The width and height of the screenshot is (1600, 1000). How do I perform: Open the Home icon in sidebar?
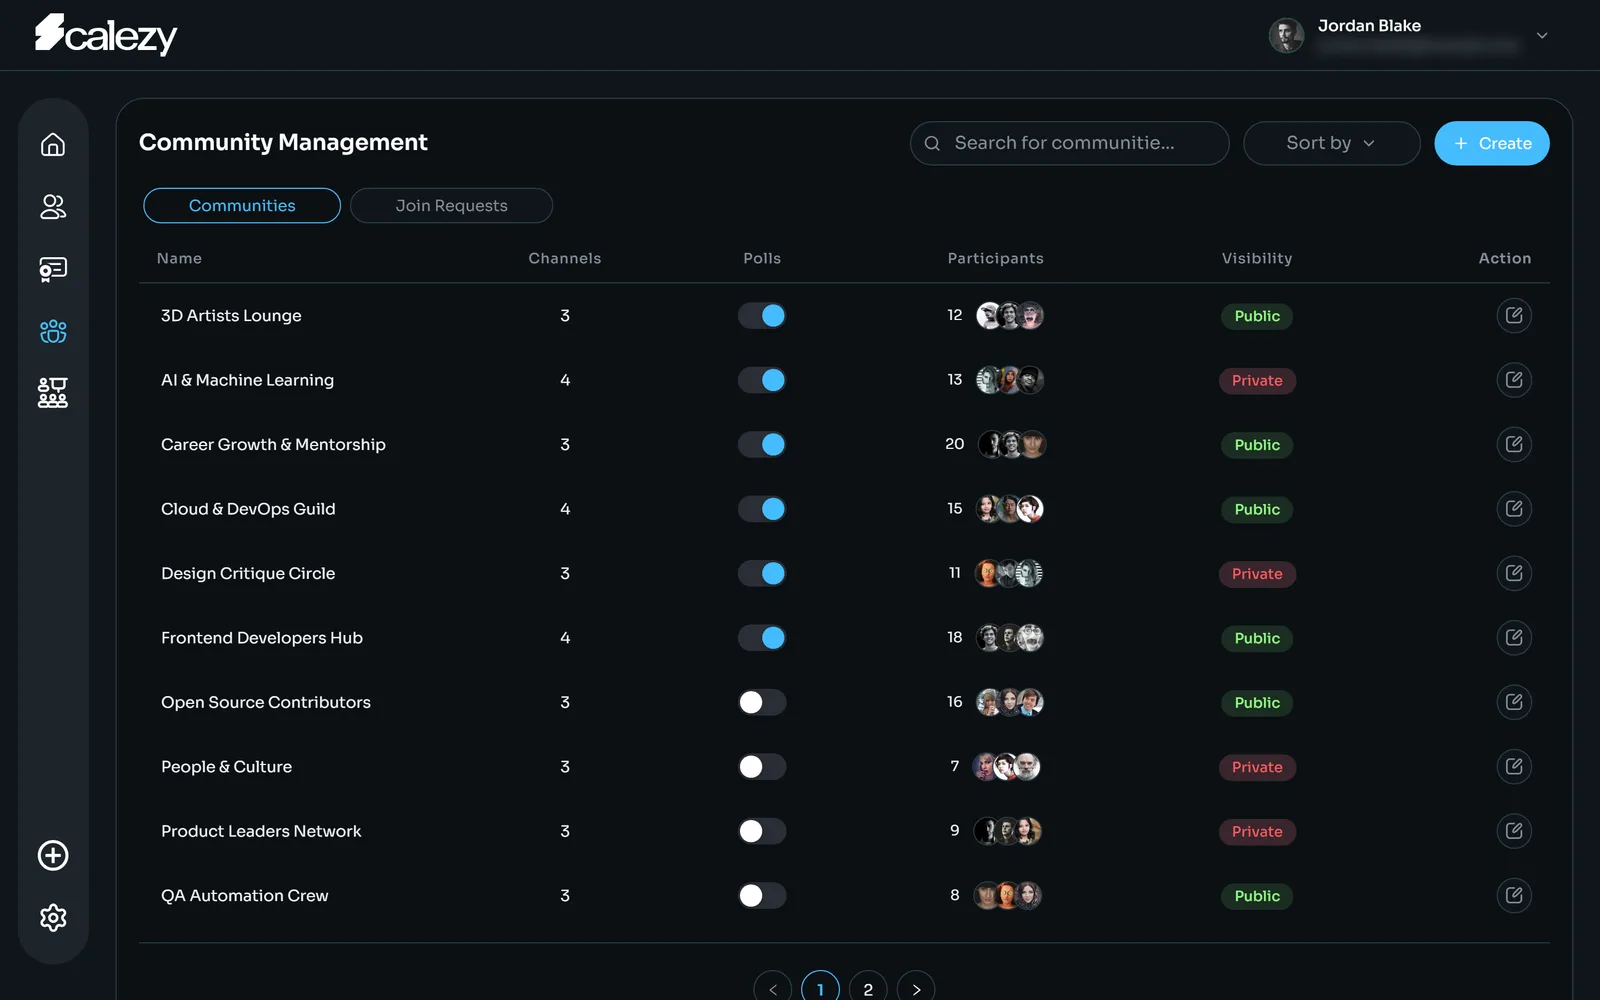(53, 144)
